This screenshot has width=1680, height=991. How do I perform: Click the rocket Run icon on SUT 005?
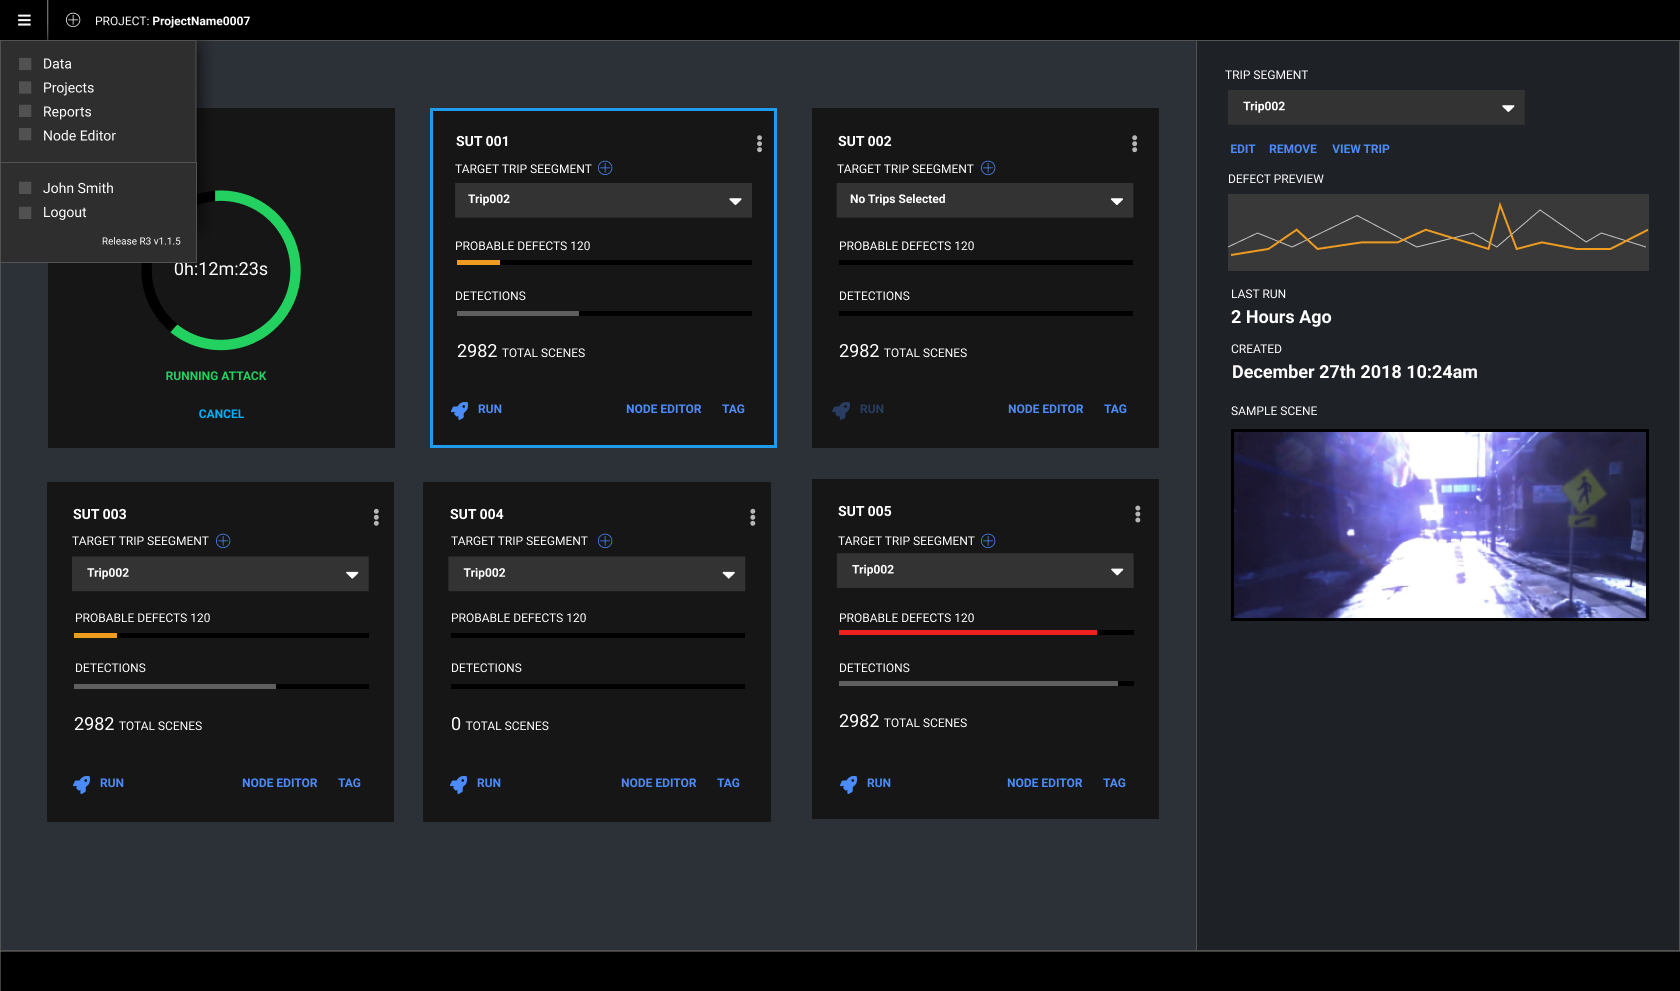coord(849,784)
